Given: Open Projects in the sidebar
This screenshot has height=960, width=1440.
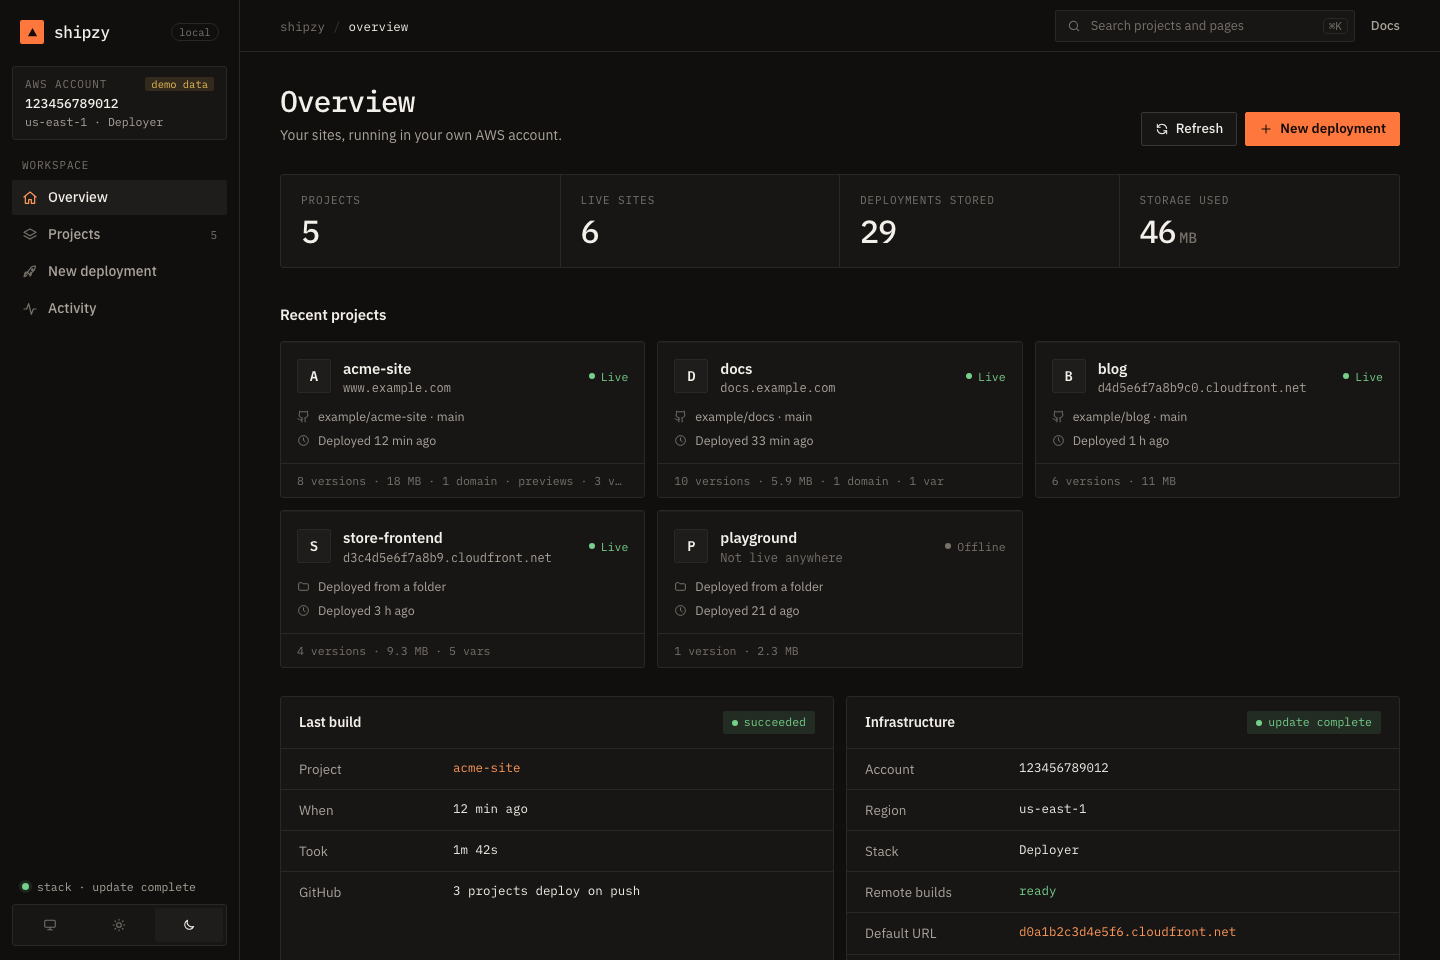Looking at the screenshot, I should pyautogui.click(x=119, y=235).
